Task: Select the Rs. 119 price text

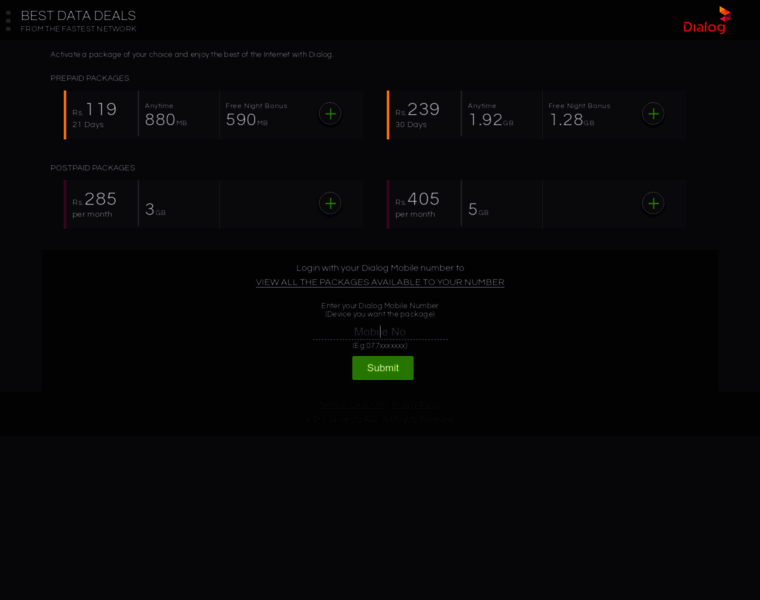Action: 95,110
